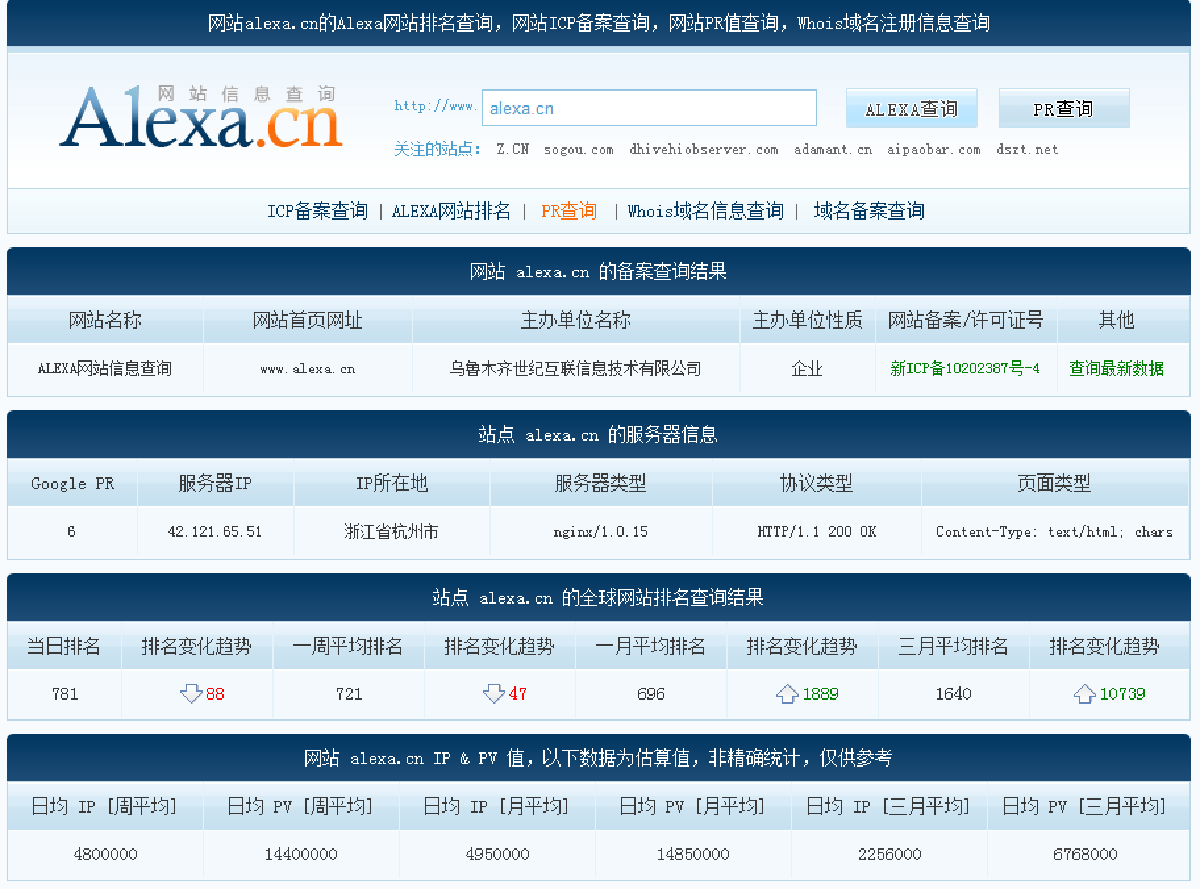Open the dhivehiobserver.com link
The image size is (1200, 889).
pos(704,149)
